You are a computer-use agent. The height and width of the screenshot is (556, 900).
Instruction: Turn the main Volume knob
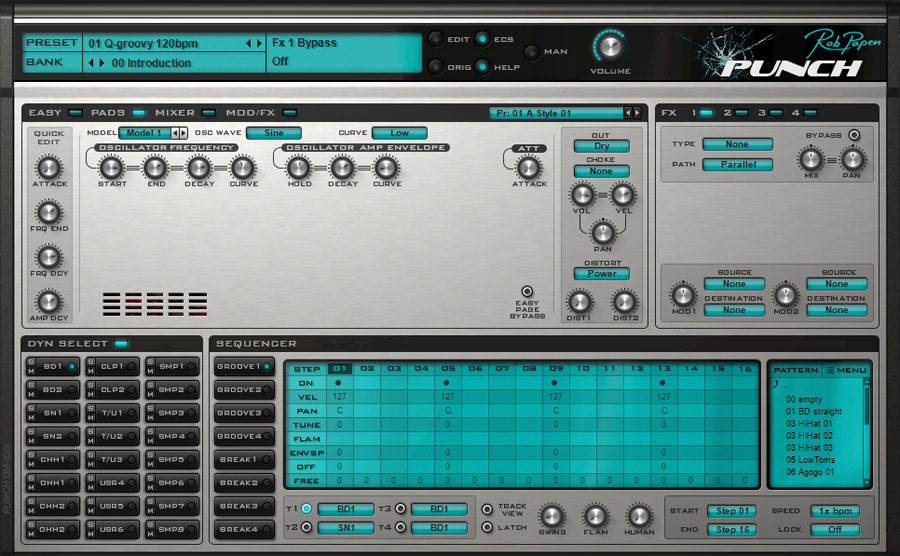pyautogui.click(x=610, y=46)
